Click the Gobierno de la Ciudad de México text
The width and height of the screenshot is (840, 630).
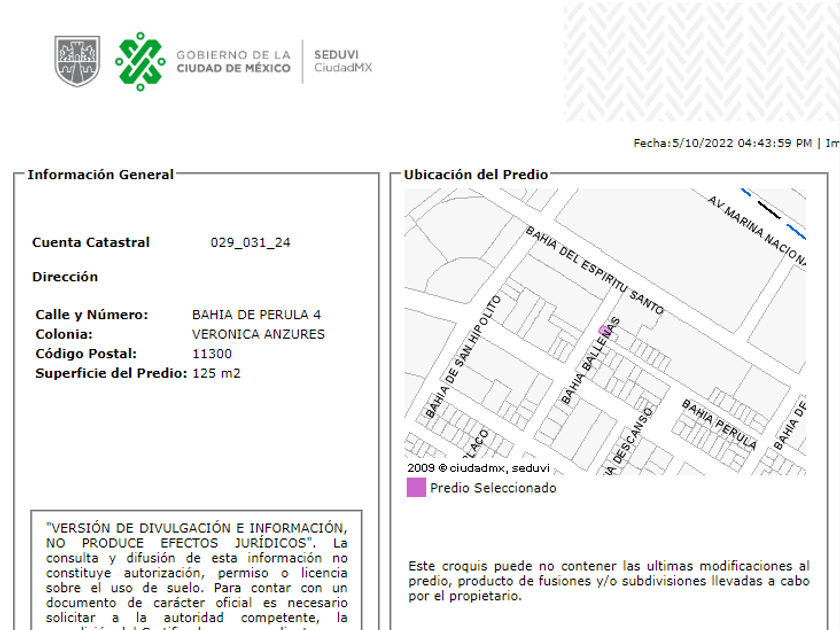point(234,61)
